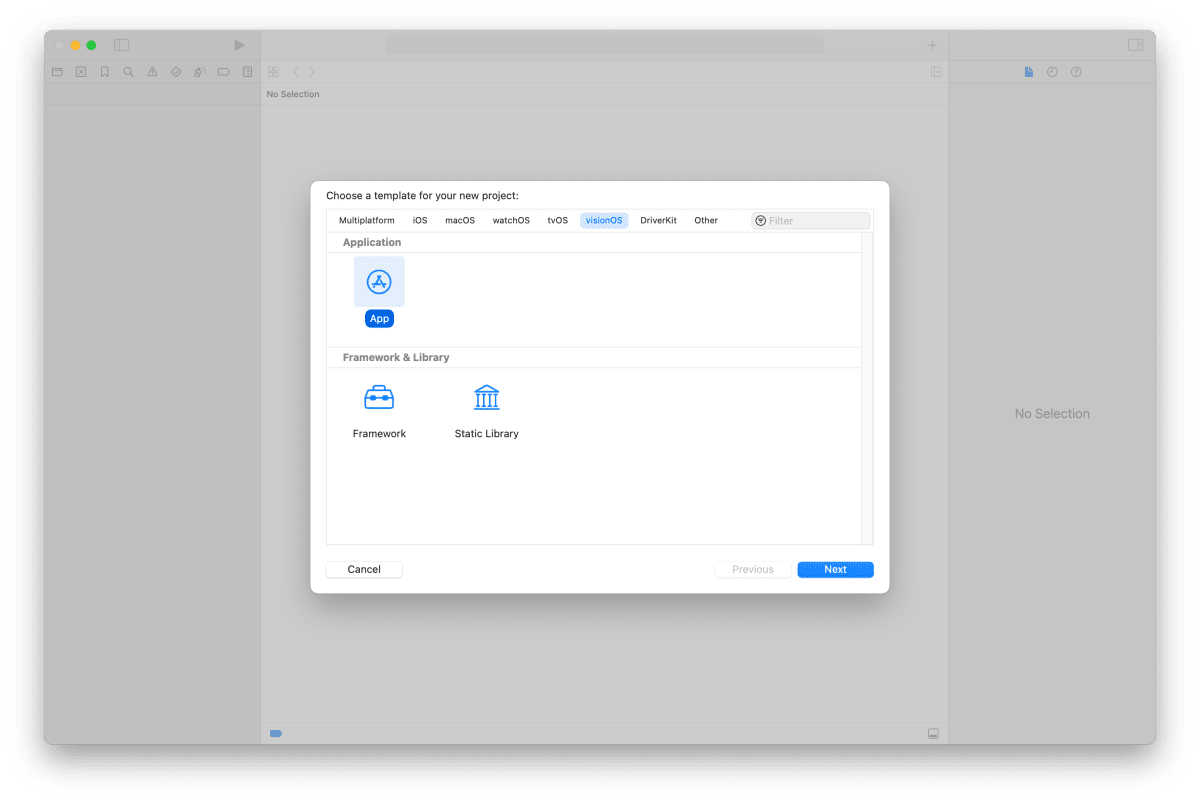
Task: Show the File inspector icon
Action: coord(1029,71)
